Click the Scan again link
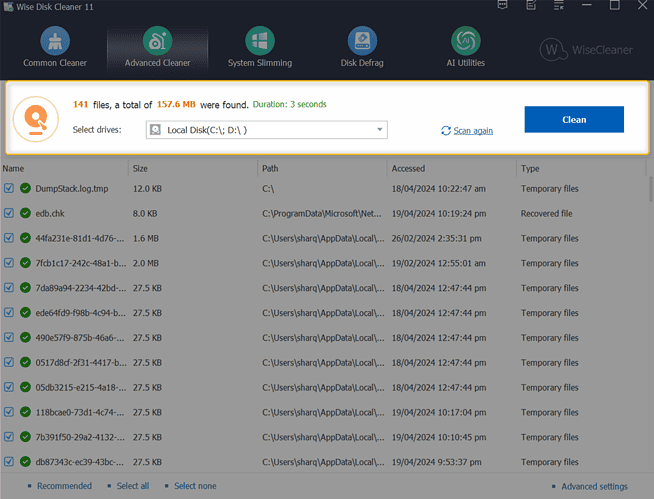The image size is (654, 499). (473, 131)
